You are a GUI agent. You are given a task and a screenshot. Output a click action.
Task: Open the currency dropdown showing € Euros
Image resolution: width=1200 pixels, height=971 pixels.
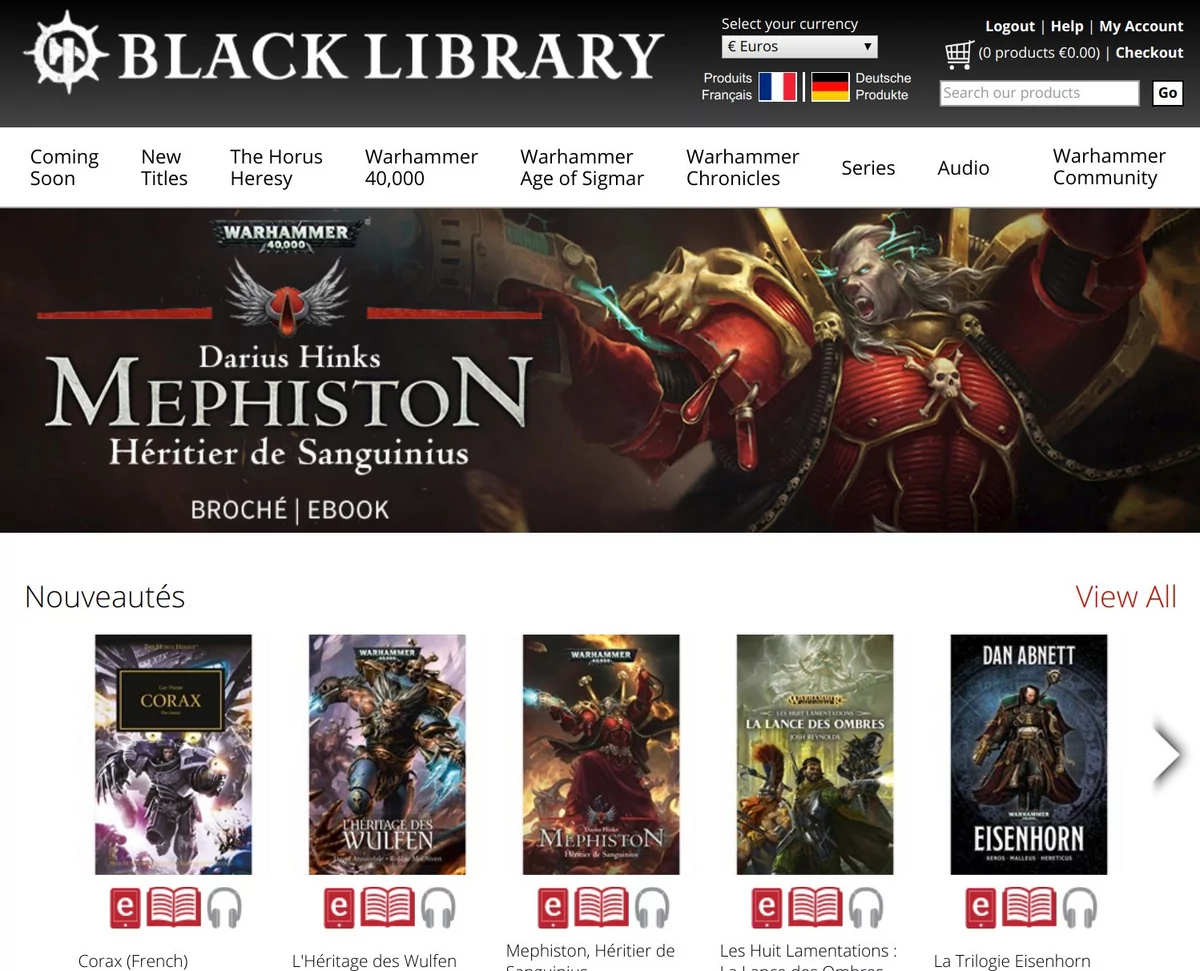(x=800, y=46)
